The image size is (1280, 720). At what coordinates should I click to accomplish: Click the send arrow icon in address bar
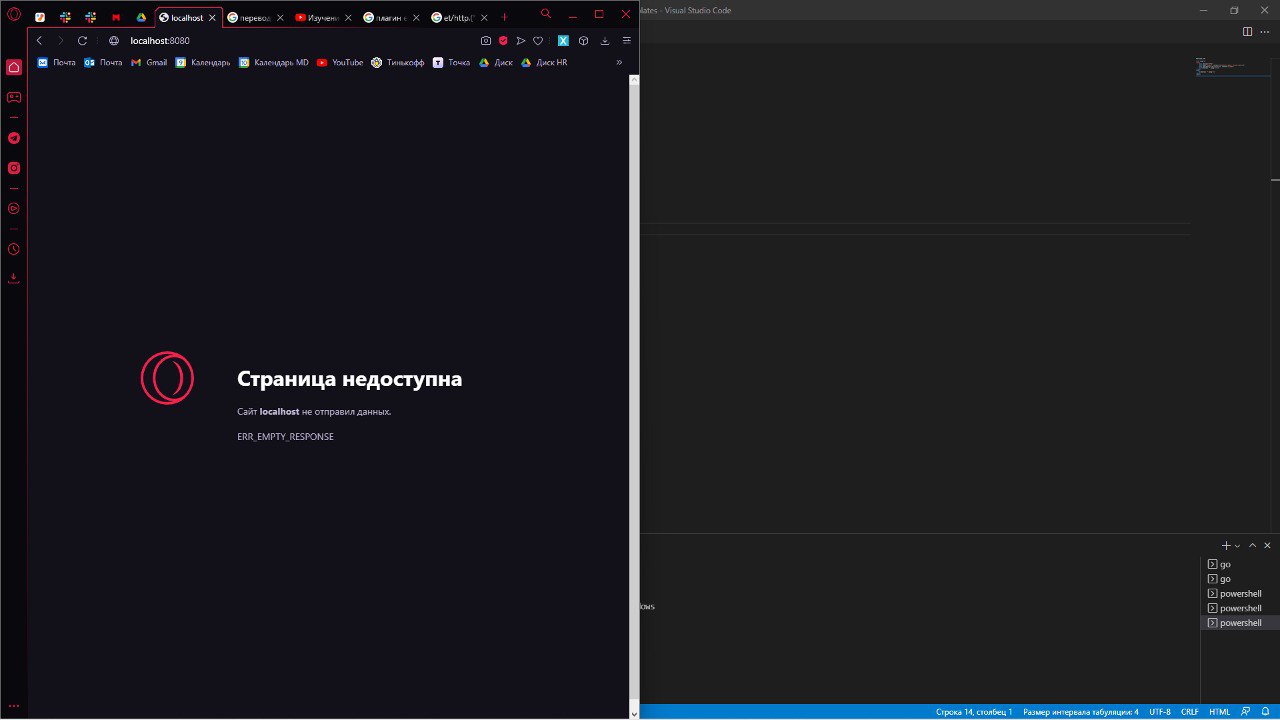520,41
